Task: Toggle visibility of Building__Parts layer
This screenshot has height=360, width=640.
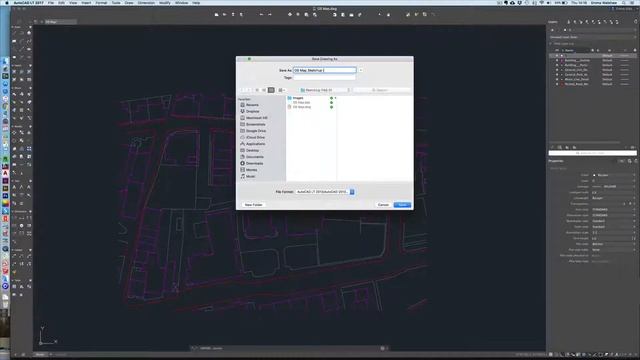Action: (557, 65)
